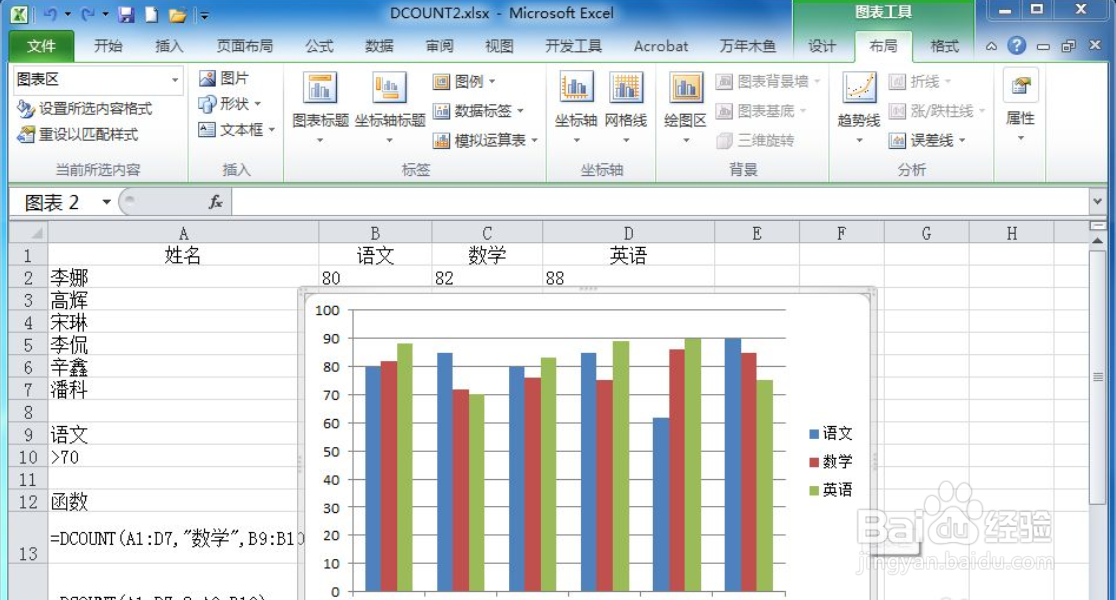Click the legend entry 英语 color marker
Viewport: 1116px width, 600px height.
[814, 490]
